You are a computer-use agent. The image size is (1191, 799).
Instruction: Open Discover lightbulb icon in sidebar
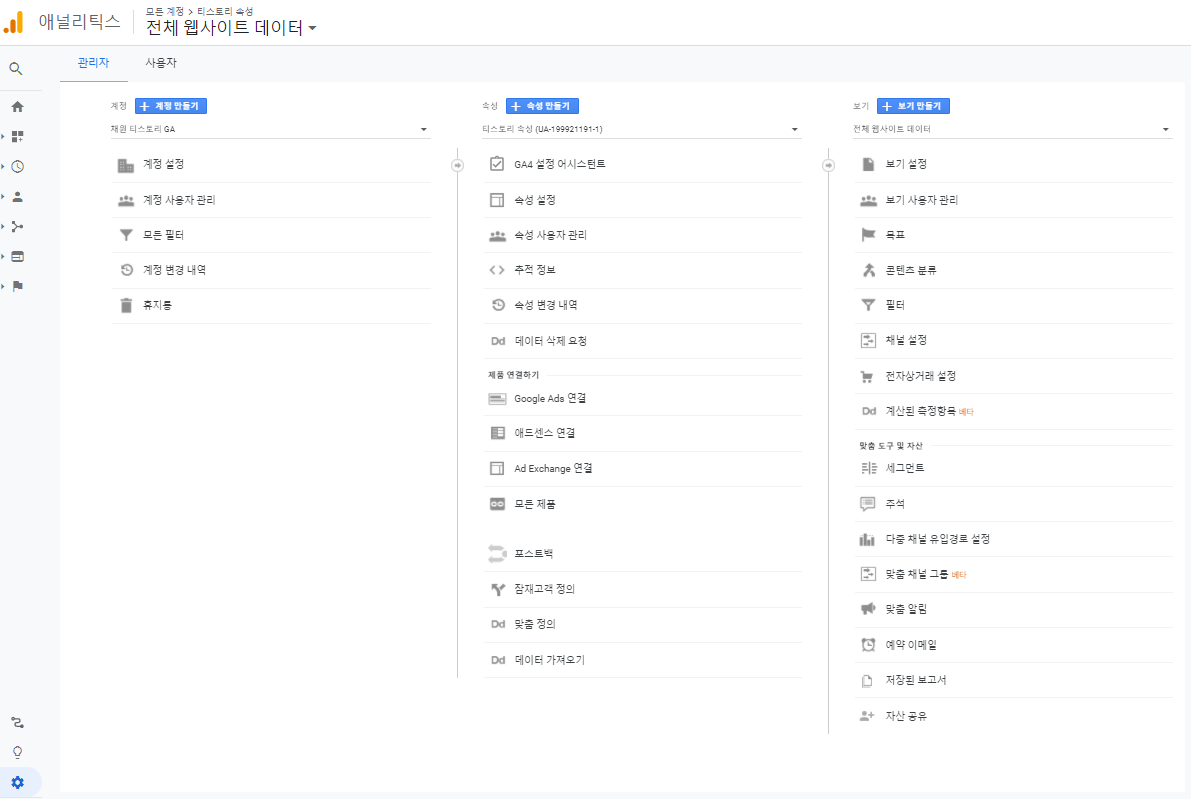pyautogui.click(x=17, y=753)
